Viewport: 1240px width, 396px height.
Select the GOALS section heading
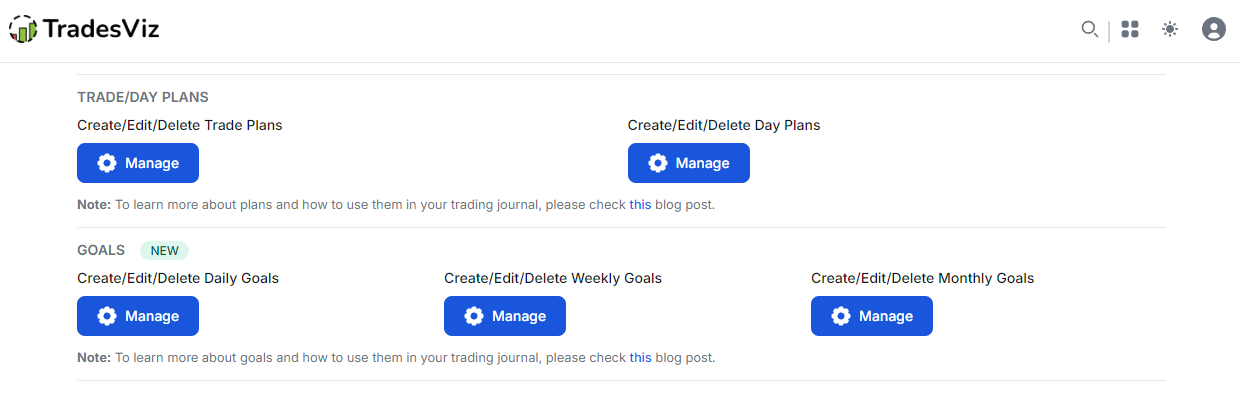(x=101, y=250)
